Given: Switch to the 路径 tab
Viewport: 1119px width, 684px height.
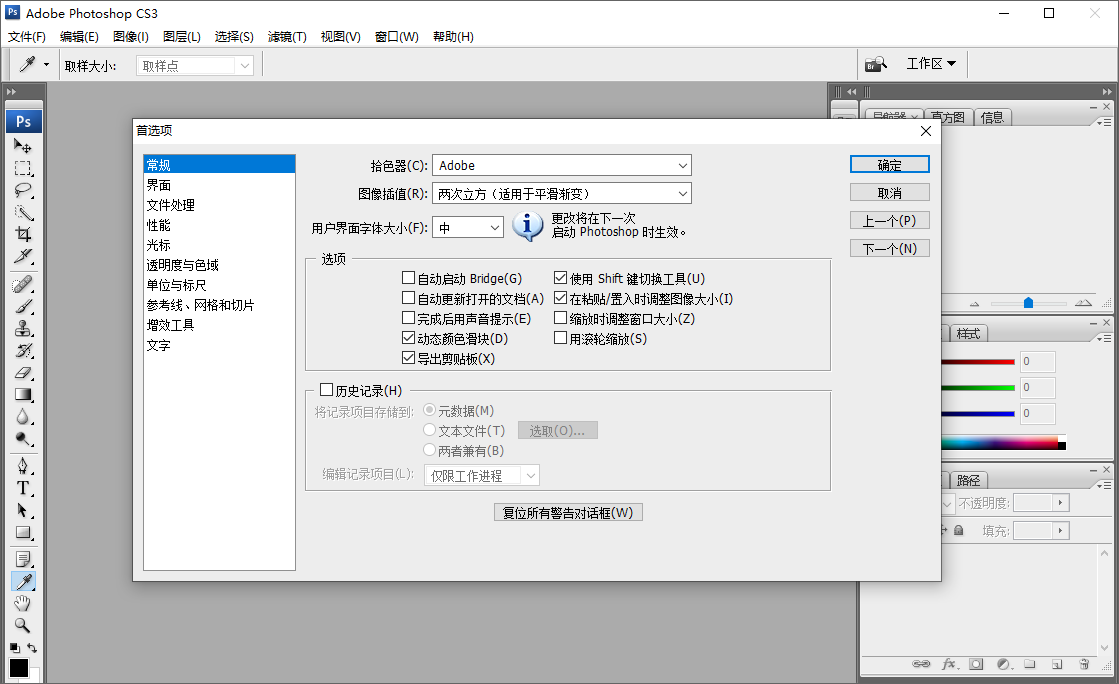Looking at the screenshot, I should tap(967, 479).
